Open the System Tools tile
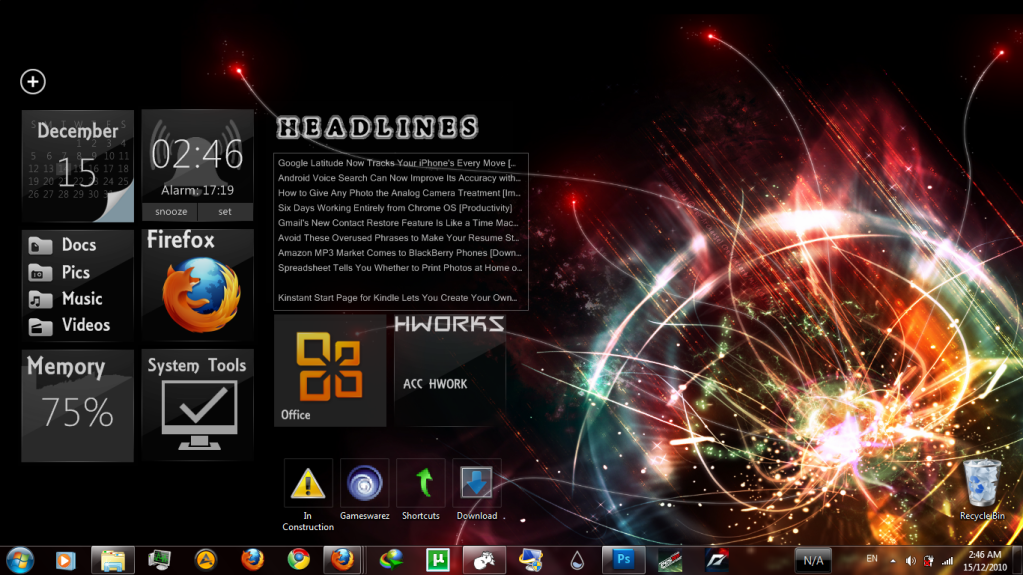Viewport: 1023px width, 575px height. click(x=198, y=404)
